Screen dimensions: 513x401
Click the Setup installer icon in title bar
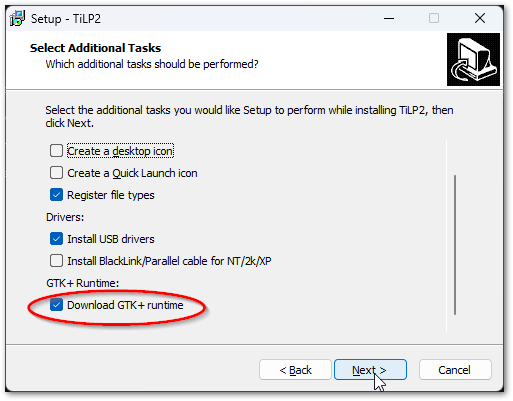point(17,18)
